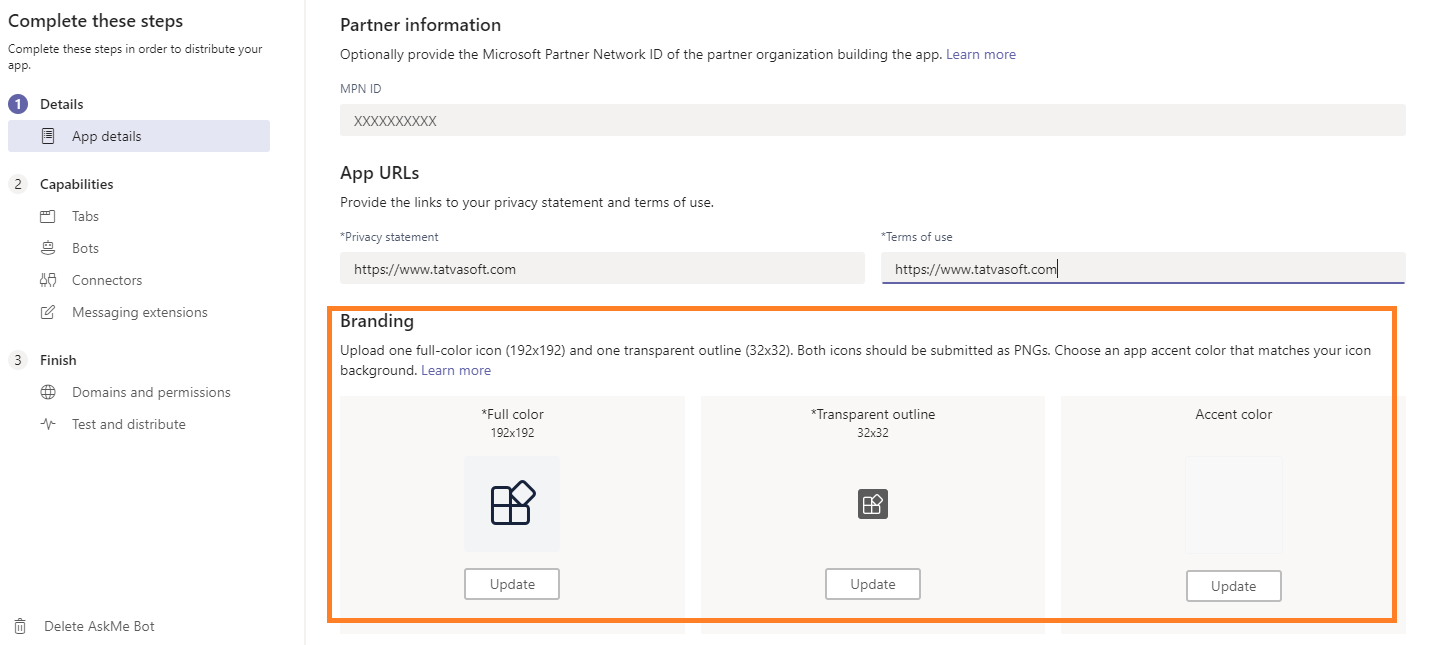Click Update under Accent color
Viewport: 1438px width, 645px height.
(x=1234, y=586)
